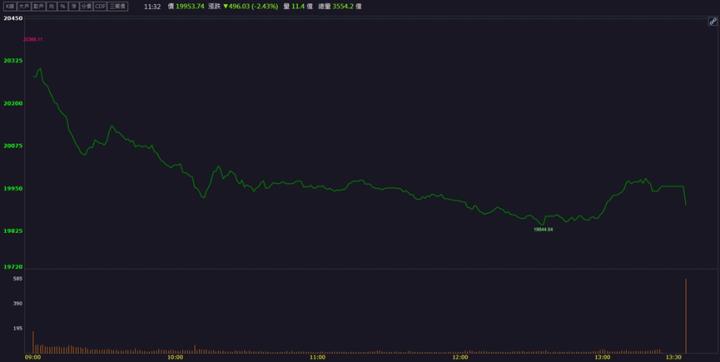Image resolution: width=720 pixels, height=362 pixels.
Task: Click the 19953.74 price readout
Action: pyautogui.click(x=190, y=6)
